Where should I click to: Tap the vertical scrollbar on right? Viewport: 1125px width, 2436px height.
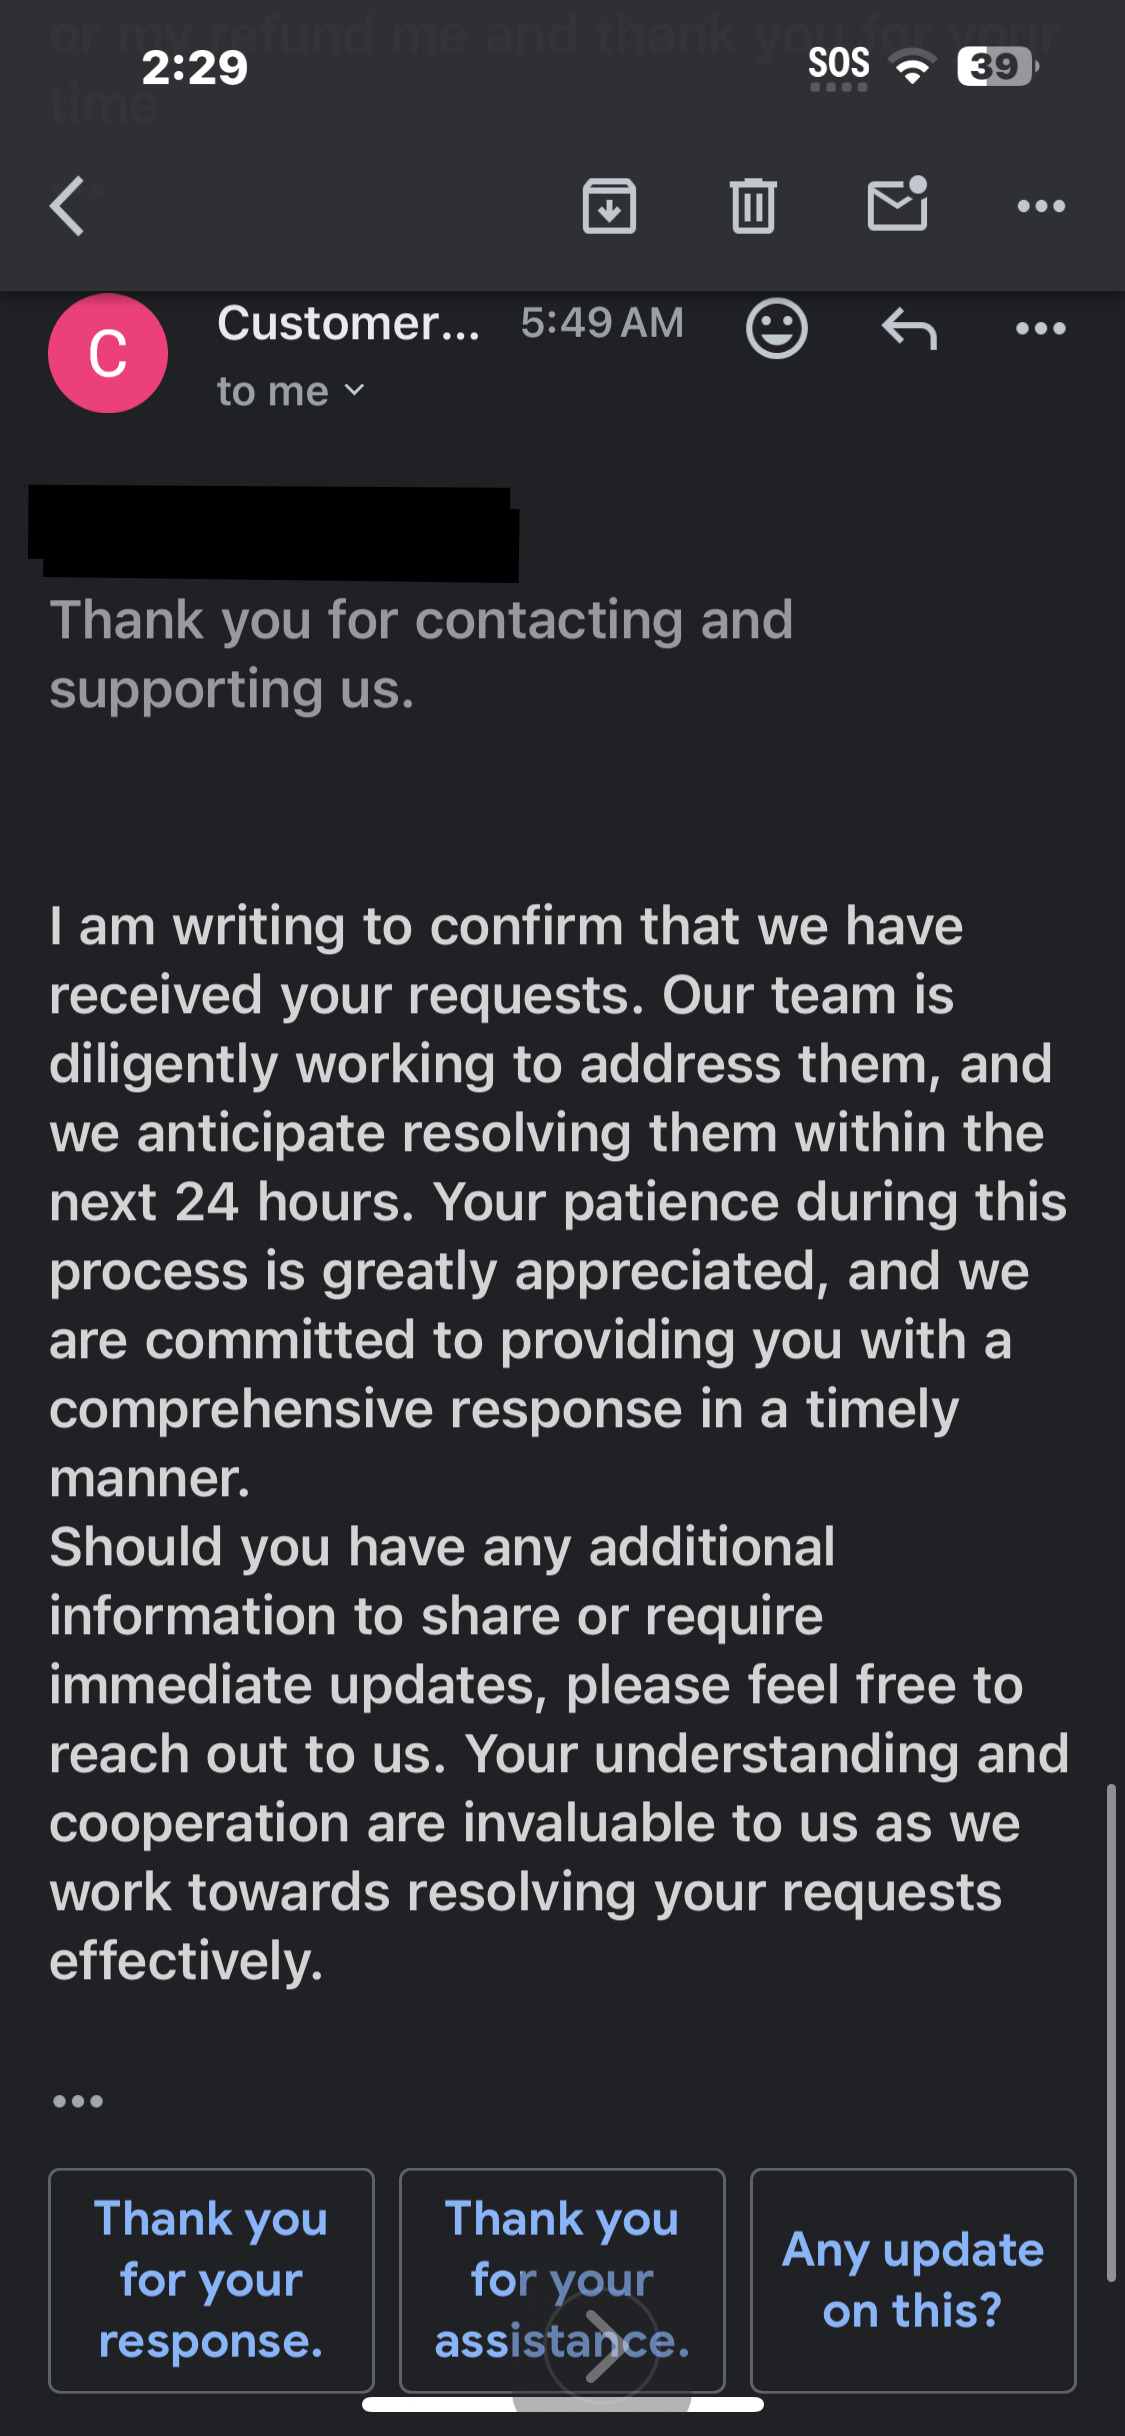coord(1110,2030)
